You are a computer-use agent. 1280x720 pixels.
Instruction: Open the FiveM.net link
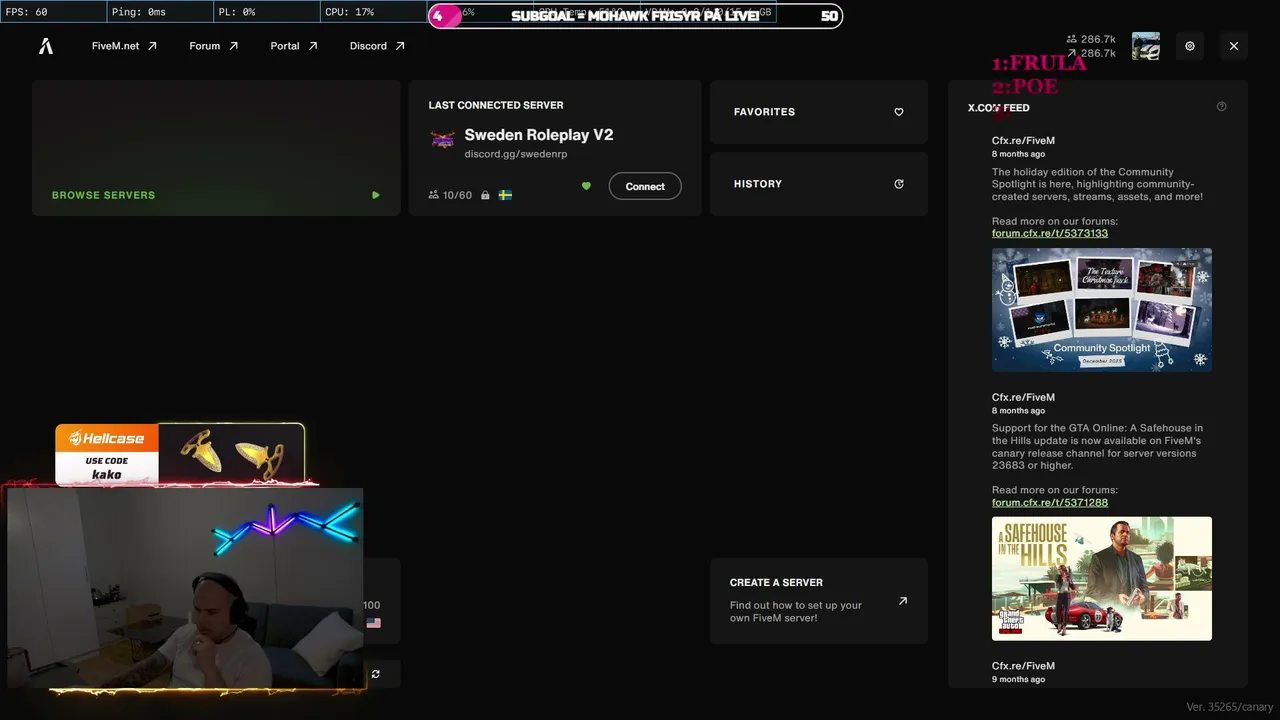[124, 46]
